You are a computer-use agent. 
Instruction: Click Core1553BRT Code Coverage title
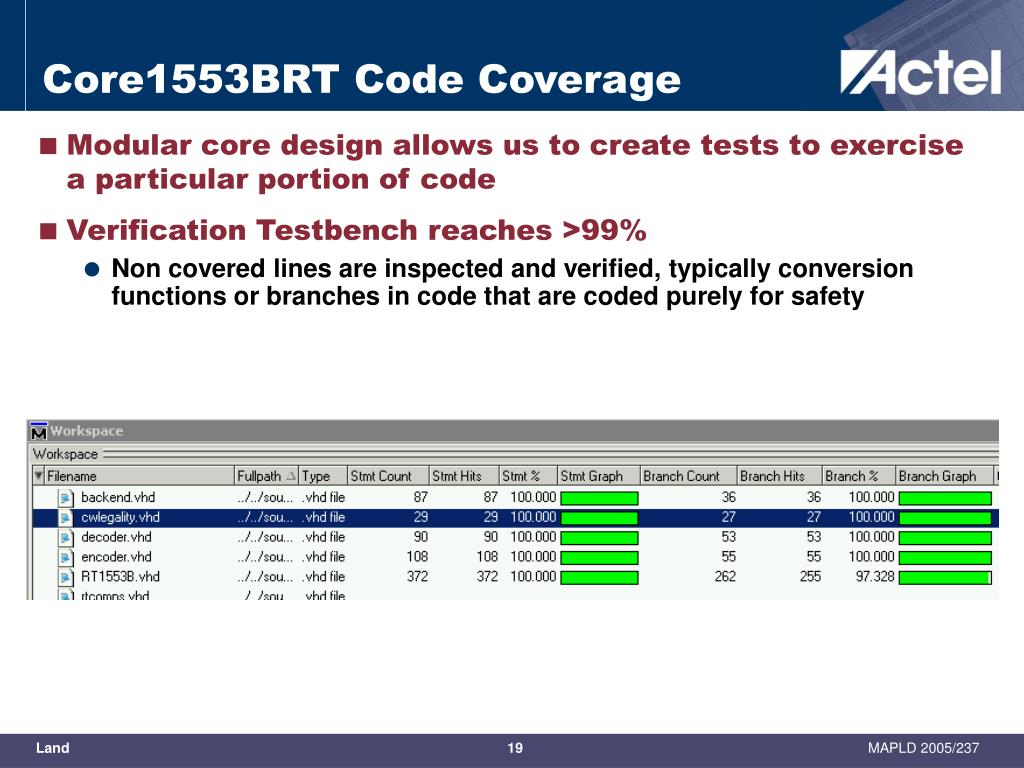point(362,80)
